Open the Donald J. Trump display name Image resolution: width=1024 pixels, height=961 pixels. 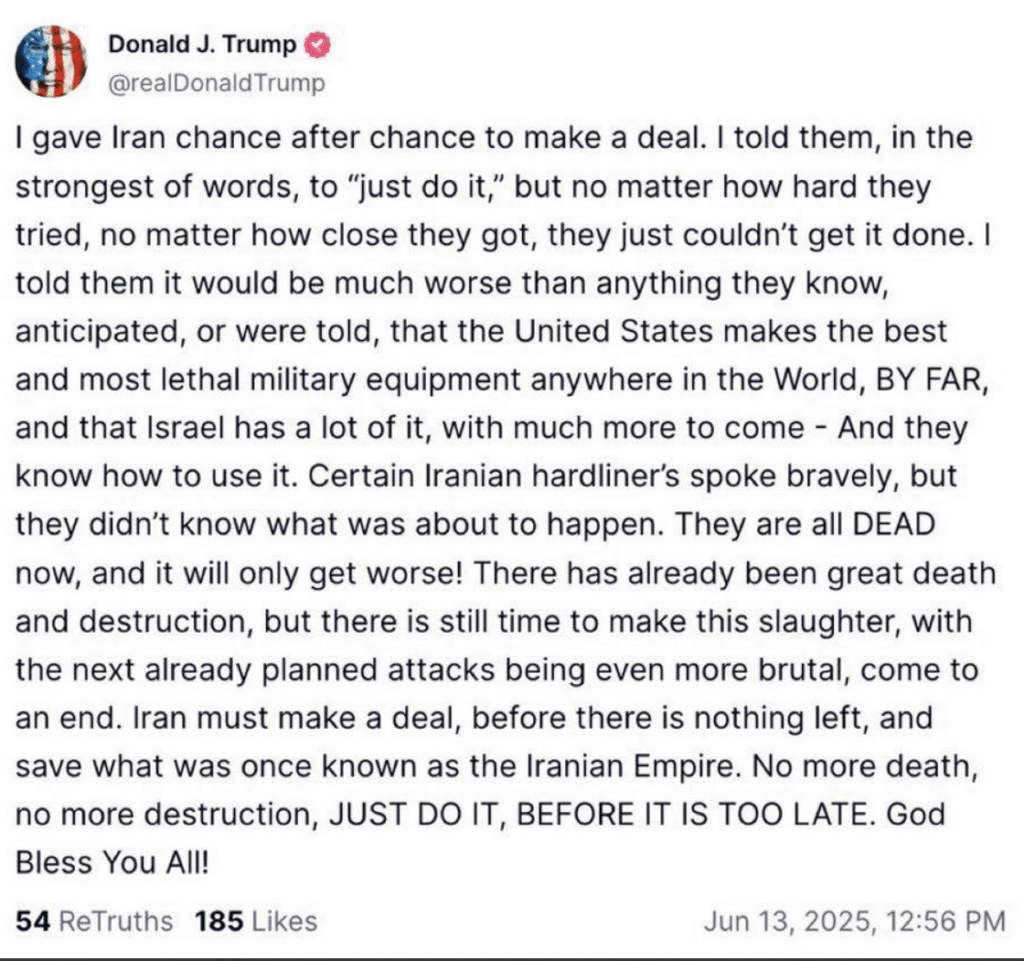click(x=202, y=44)
